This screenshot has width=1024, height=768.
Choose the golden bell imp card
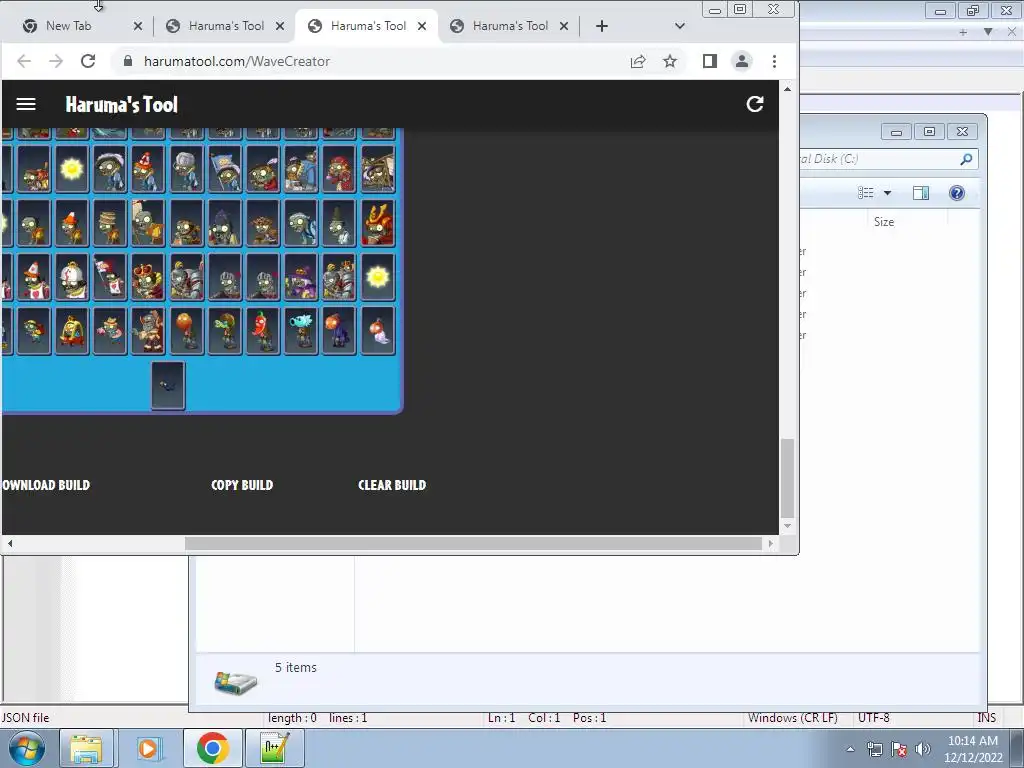(x=72, y=331)
